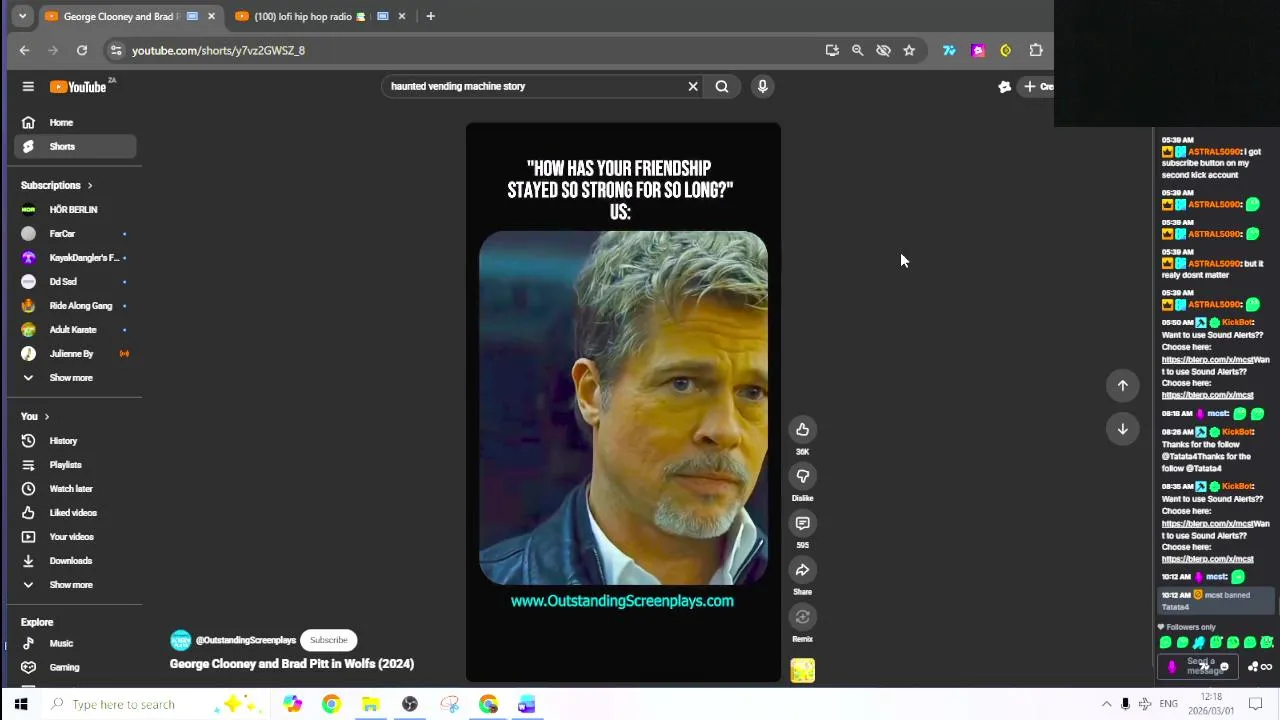Click the YouTube logo
The width and height of the screenshot is (1280, 720).
79,87
